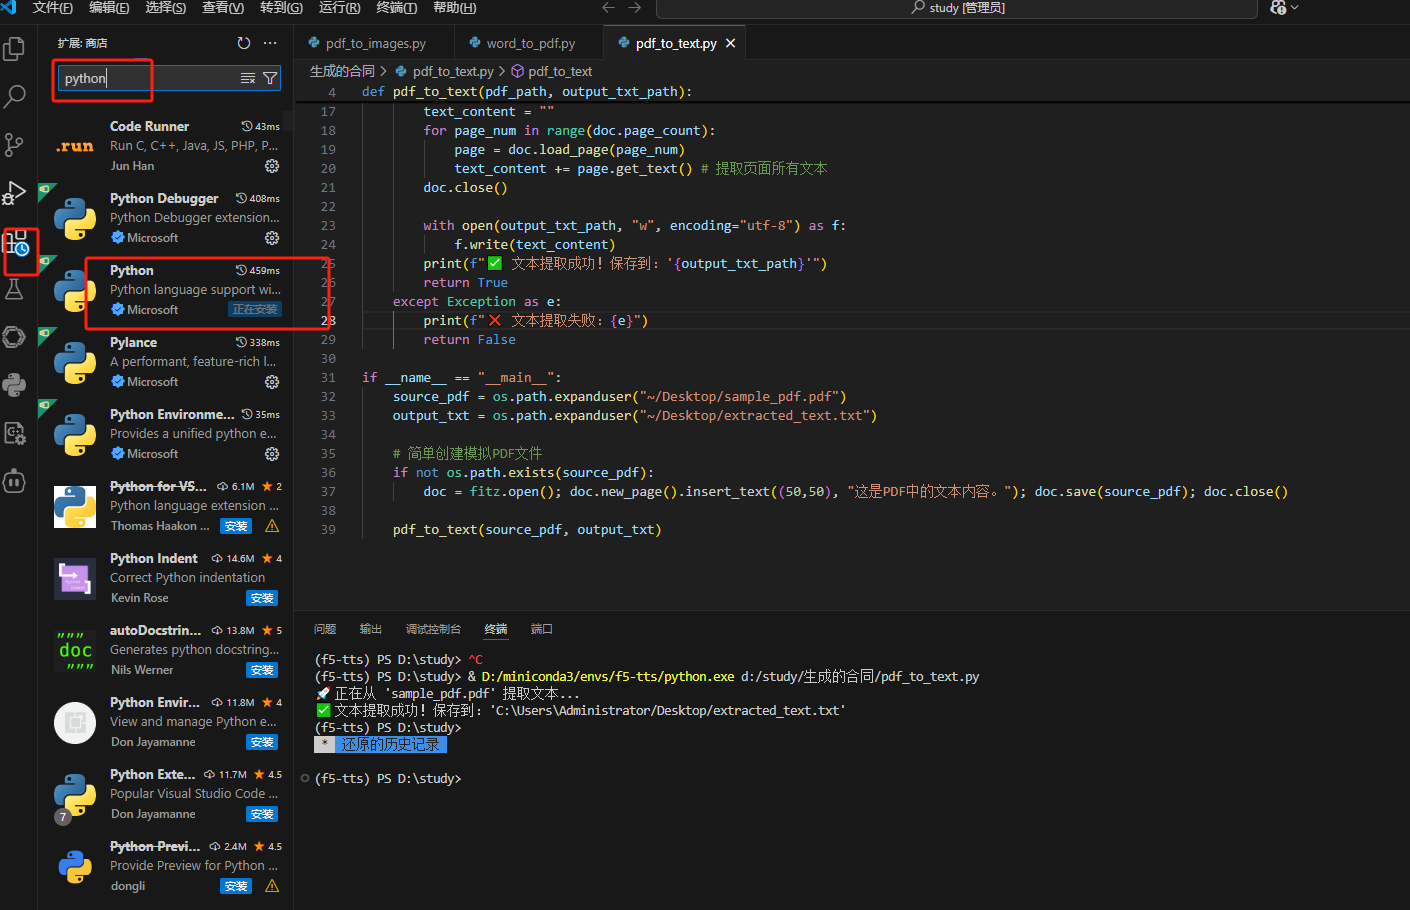Open the robot assistant icon in activity bar

pyautogui.click(x=15, y=481)
